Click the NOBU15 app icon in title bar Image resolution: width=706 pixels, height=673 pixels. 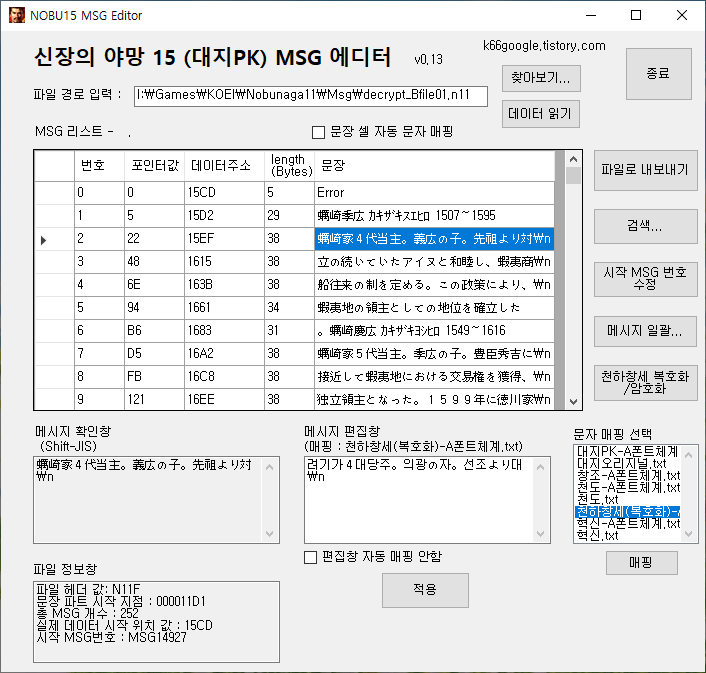click(x=17, y=15)
